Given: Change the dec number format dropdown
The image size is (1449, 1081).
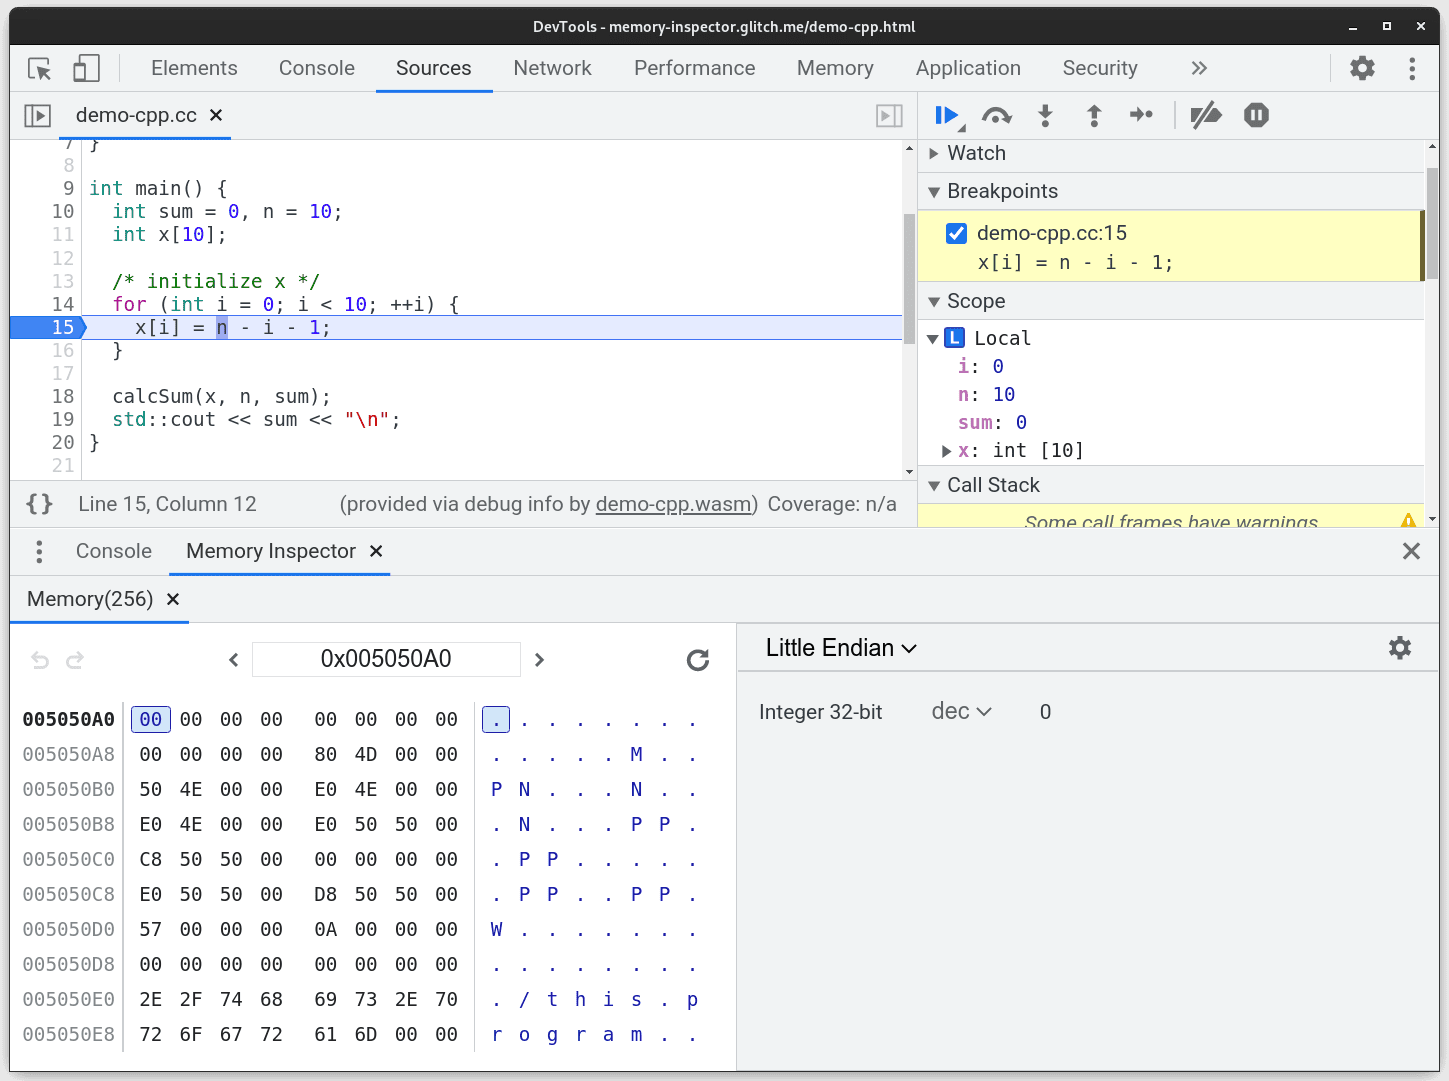Looking at the screenshot, I should (960, 711).
